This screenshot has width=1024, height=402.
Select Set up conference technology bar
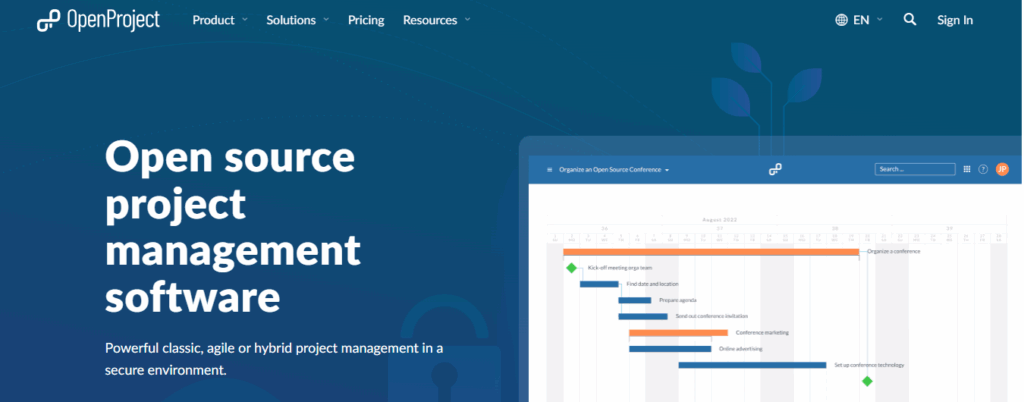click(x=752, y=365)
